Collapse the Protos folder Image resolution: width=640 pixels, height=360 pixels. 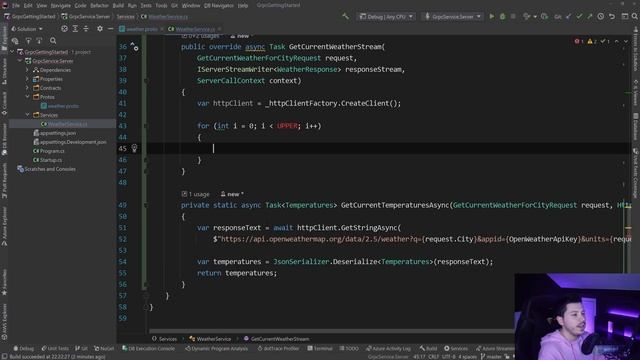27,97
